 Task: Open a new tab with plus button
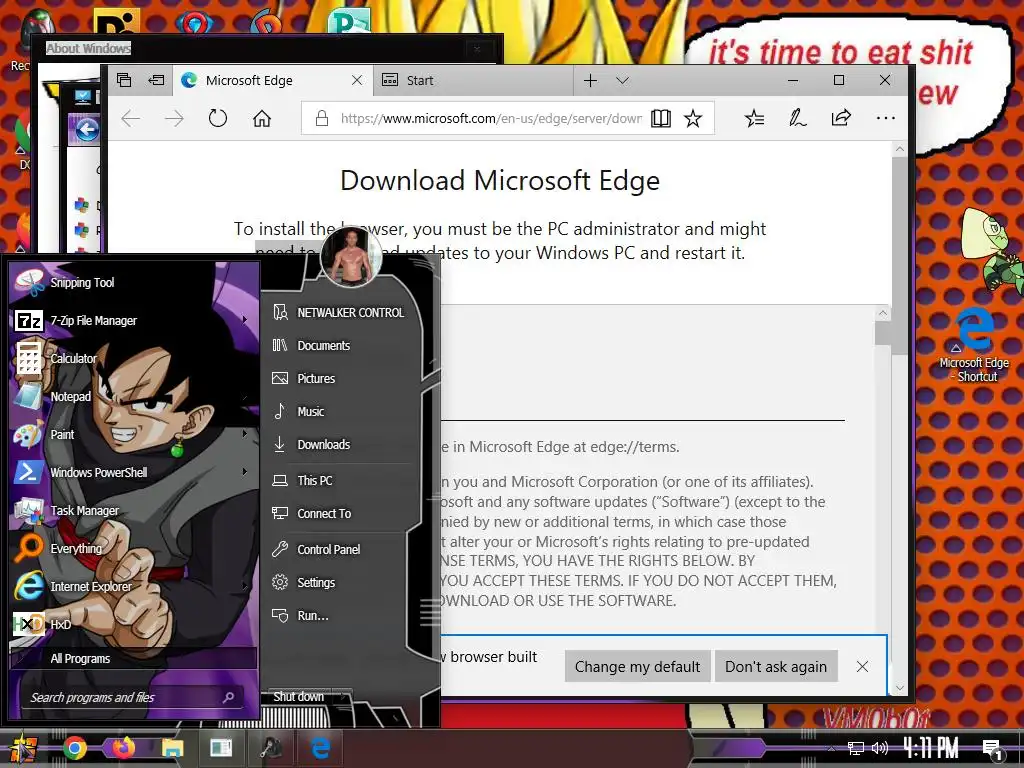click(x=590, y=80)
